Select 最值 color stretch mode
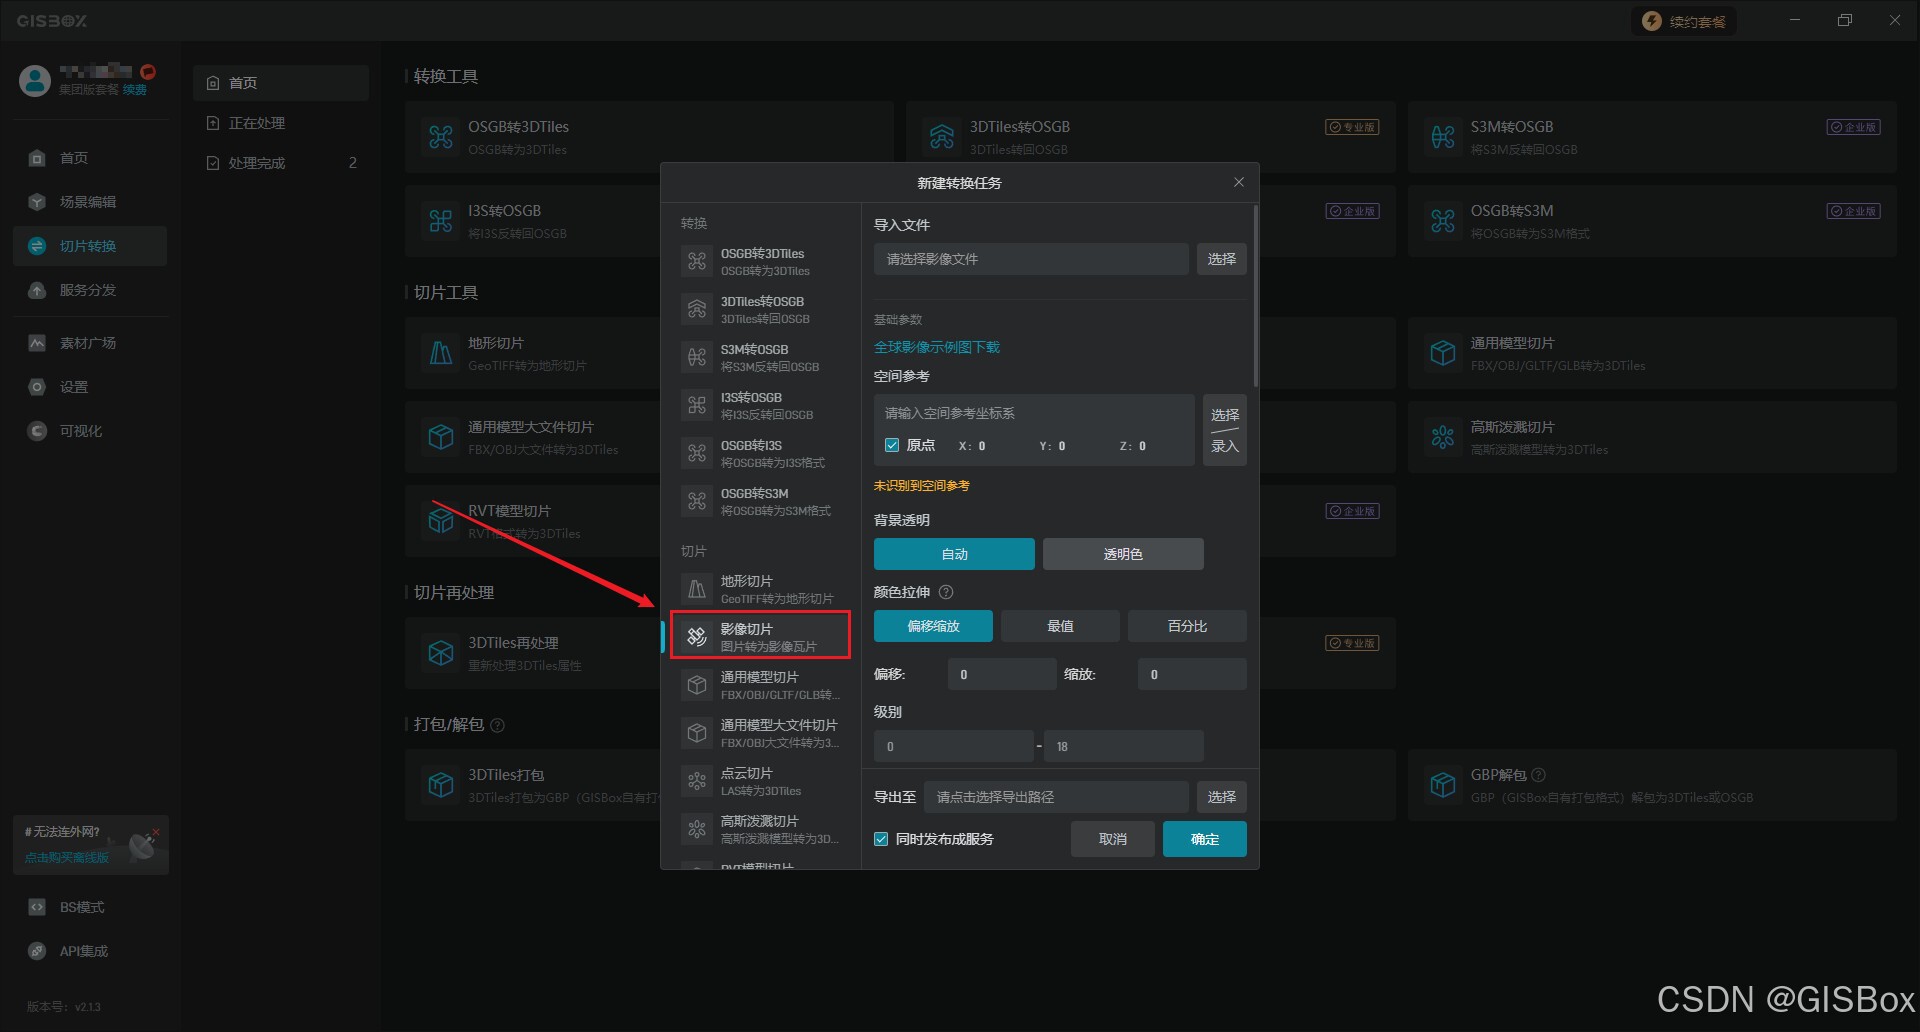The image size is (1920, 1032). tap(1060, 626)
